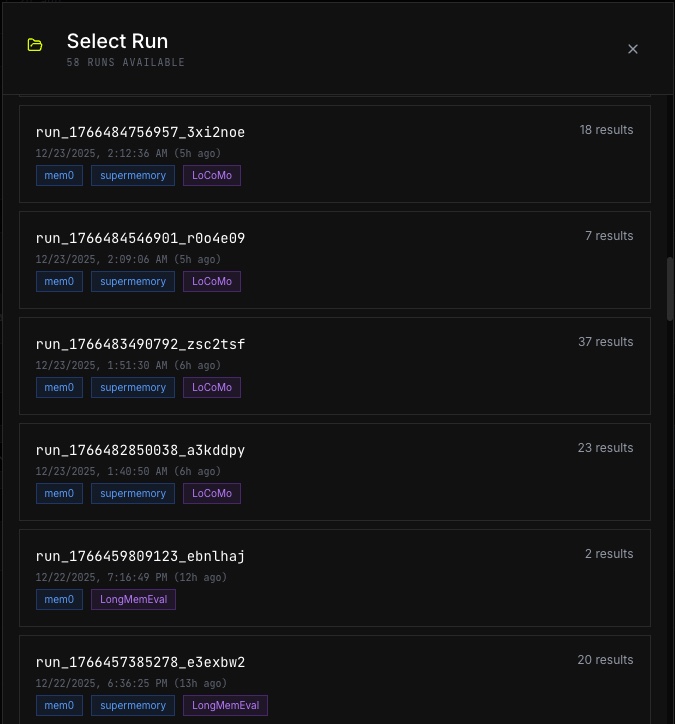Open run_1766484756957_3xi2noe
Screen dimensions: 675x724
point(335,154)
